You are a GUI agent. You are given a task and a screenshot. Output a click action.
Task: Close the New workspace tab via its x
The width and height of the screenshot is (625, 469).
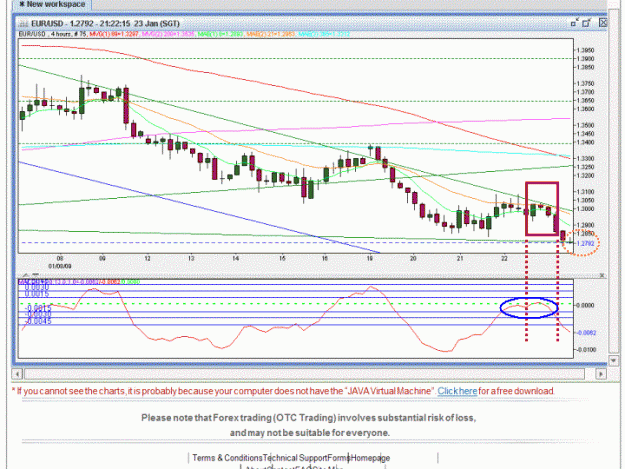(x=22, y=4)
